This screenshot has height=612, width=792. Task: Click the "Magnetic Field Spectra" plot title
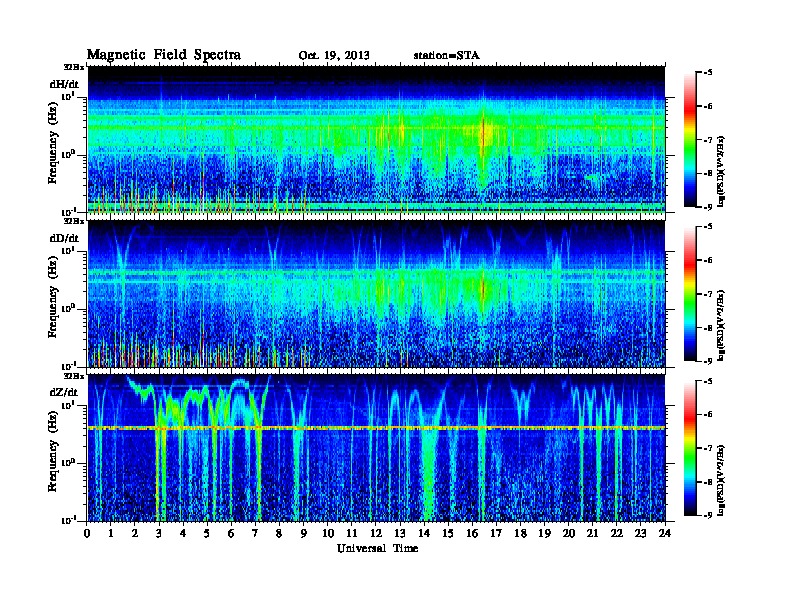point(164,55)
